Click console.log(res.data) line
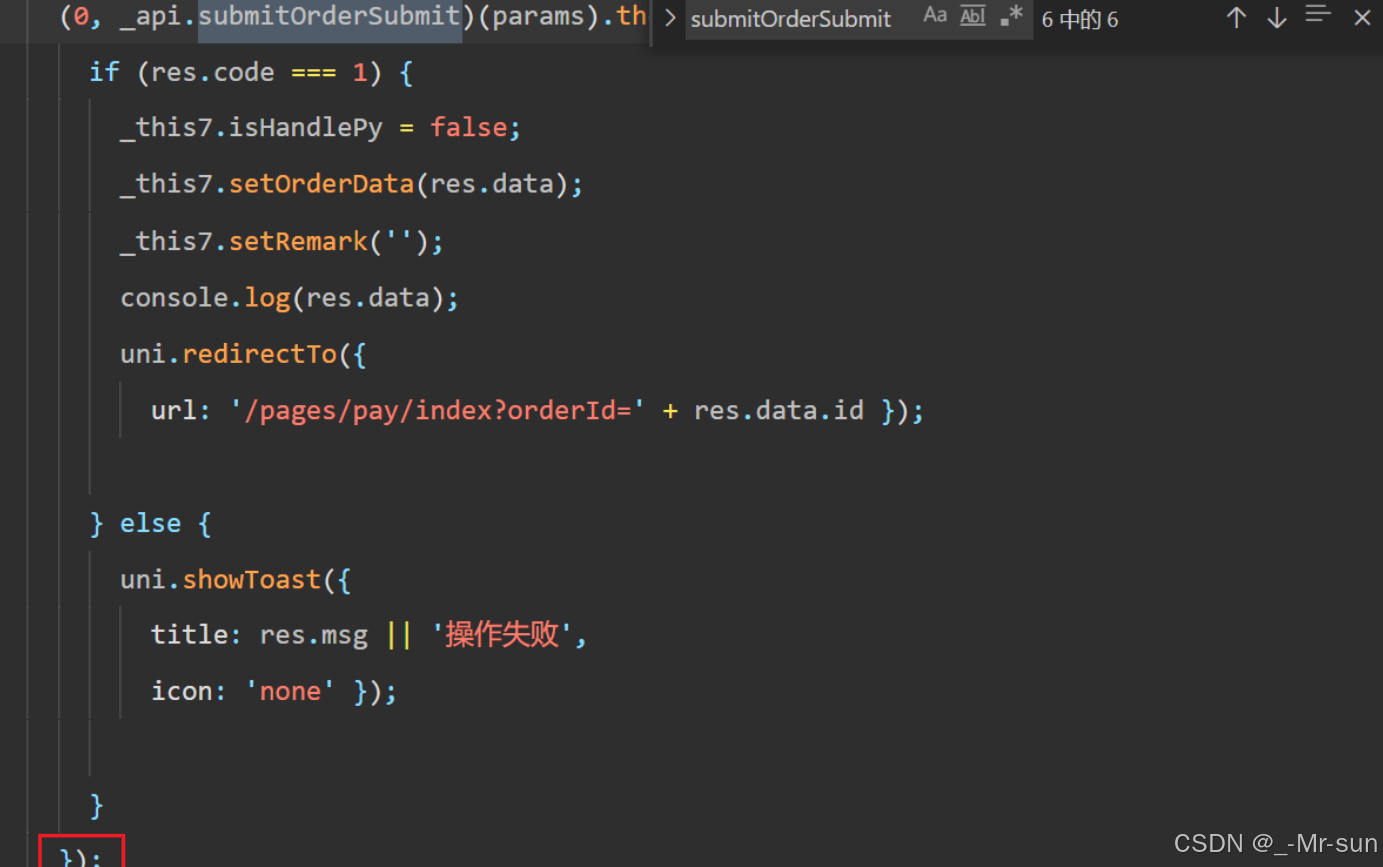1383x867 pixels. tap(290, 297)
